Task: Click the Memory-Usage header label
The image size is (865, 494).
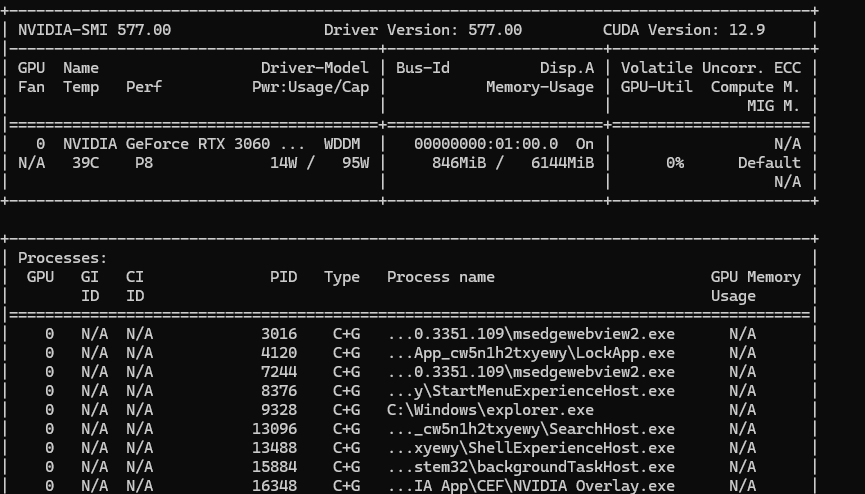Action: [x=540, y=87]
